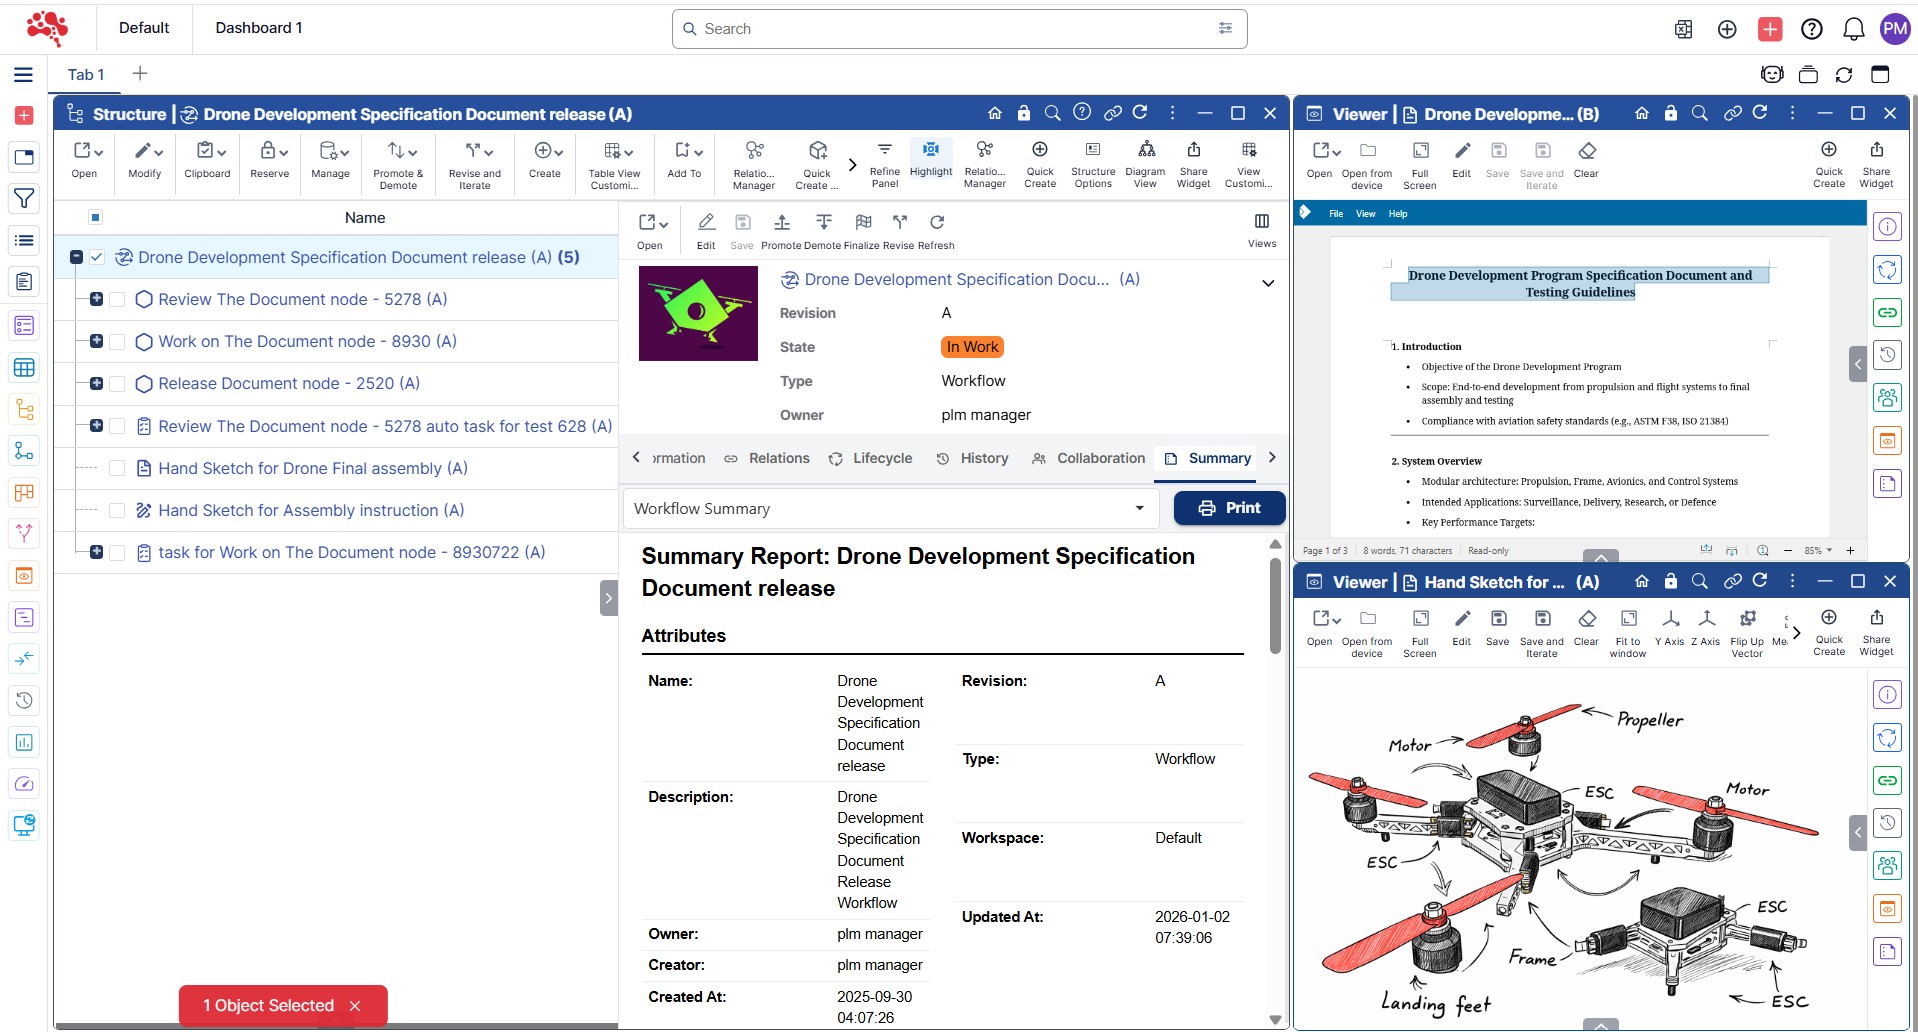1918x1032 pixels.
Task: Uncheck the Drone Development Specification root checkbox
Action: coord(97,258)
